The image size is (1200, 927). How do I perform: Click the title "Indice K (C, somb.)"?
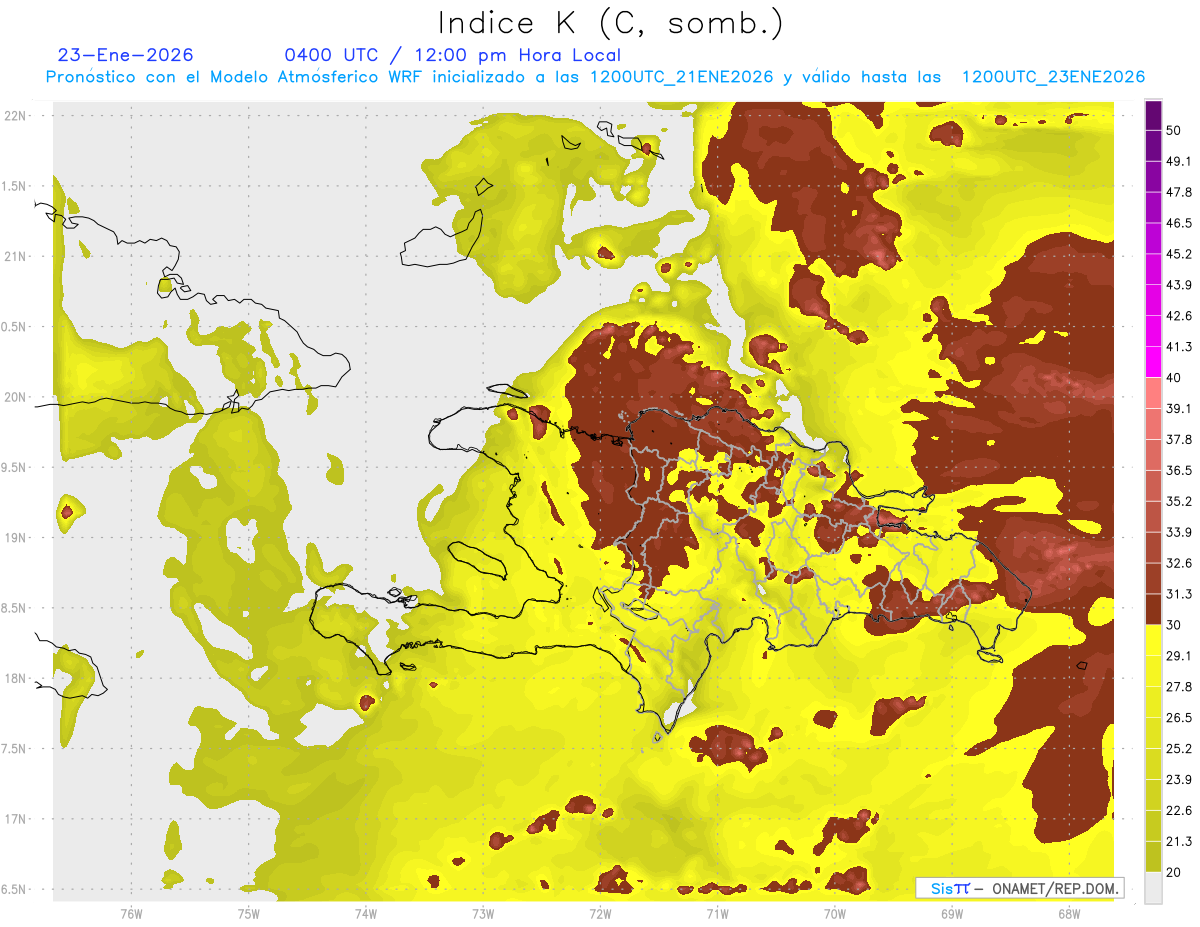(x=610, y=23)
